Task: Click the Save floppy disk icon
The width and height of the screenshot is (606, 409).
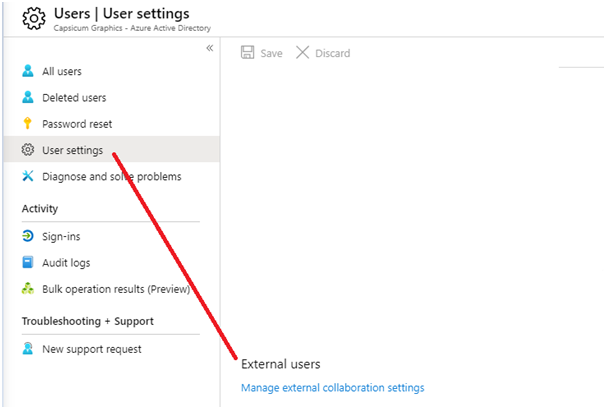Action: [248, 53]
